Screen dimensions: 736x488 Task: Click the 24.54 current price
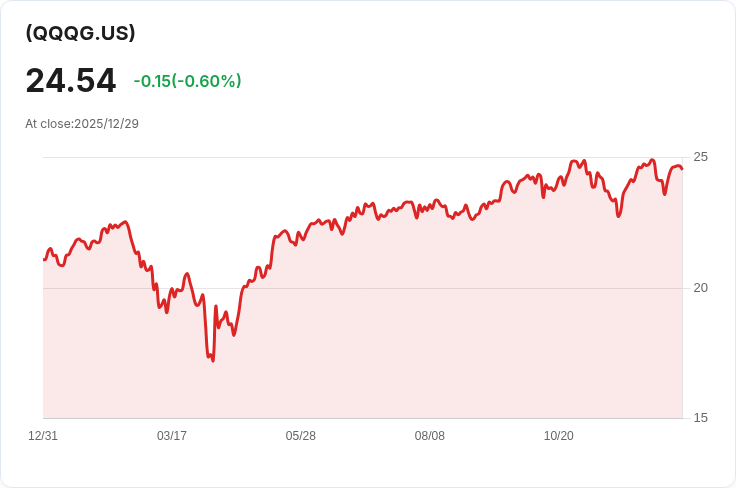(x=70, y=81)
